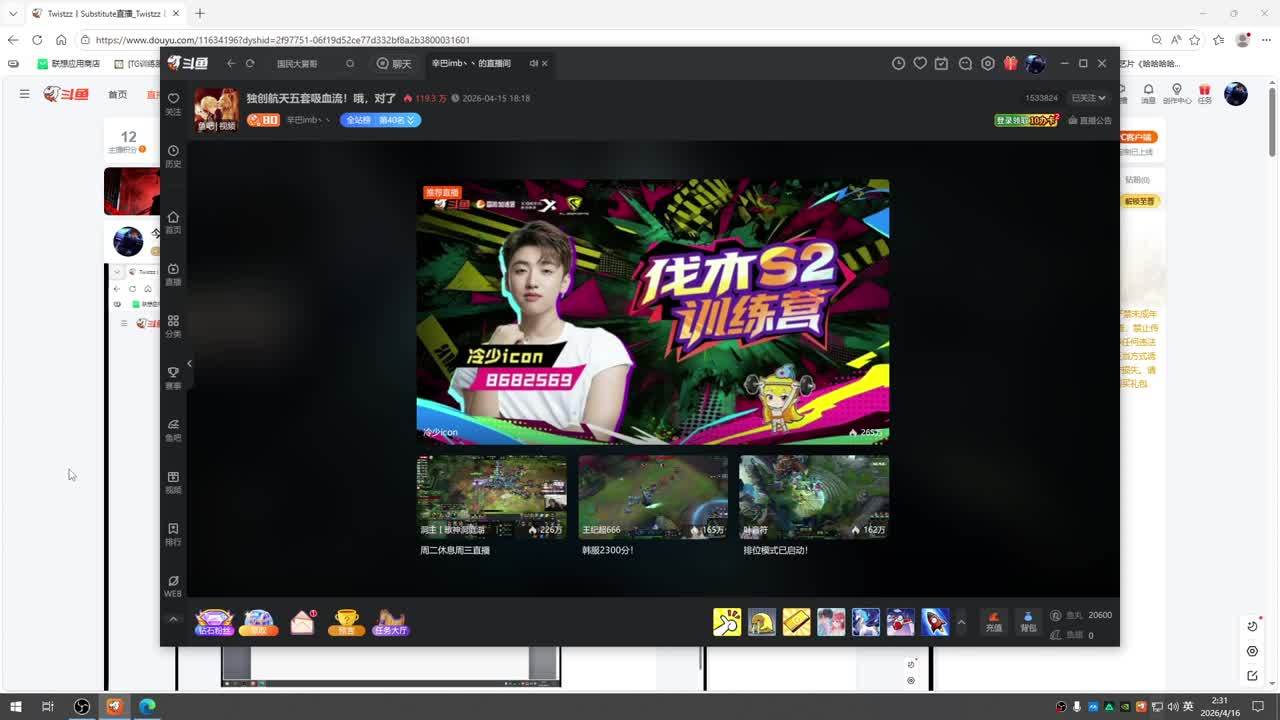Open the 韩服2300分 stream thumbnail
This screenshot has width=1280, height=720.
[x=653, y=497]
